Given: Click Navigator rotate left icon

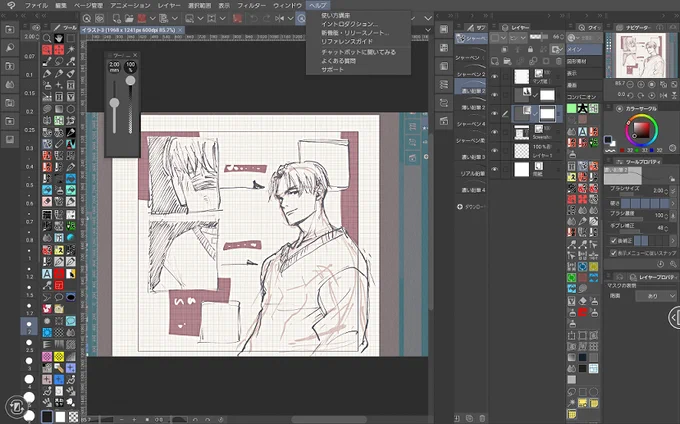Looking at the screenshot, I should (x=630, y=95).
